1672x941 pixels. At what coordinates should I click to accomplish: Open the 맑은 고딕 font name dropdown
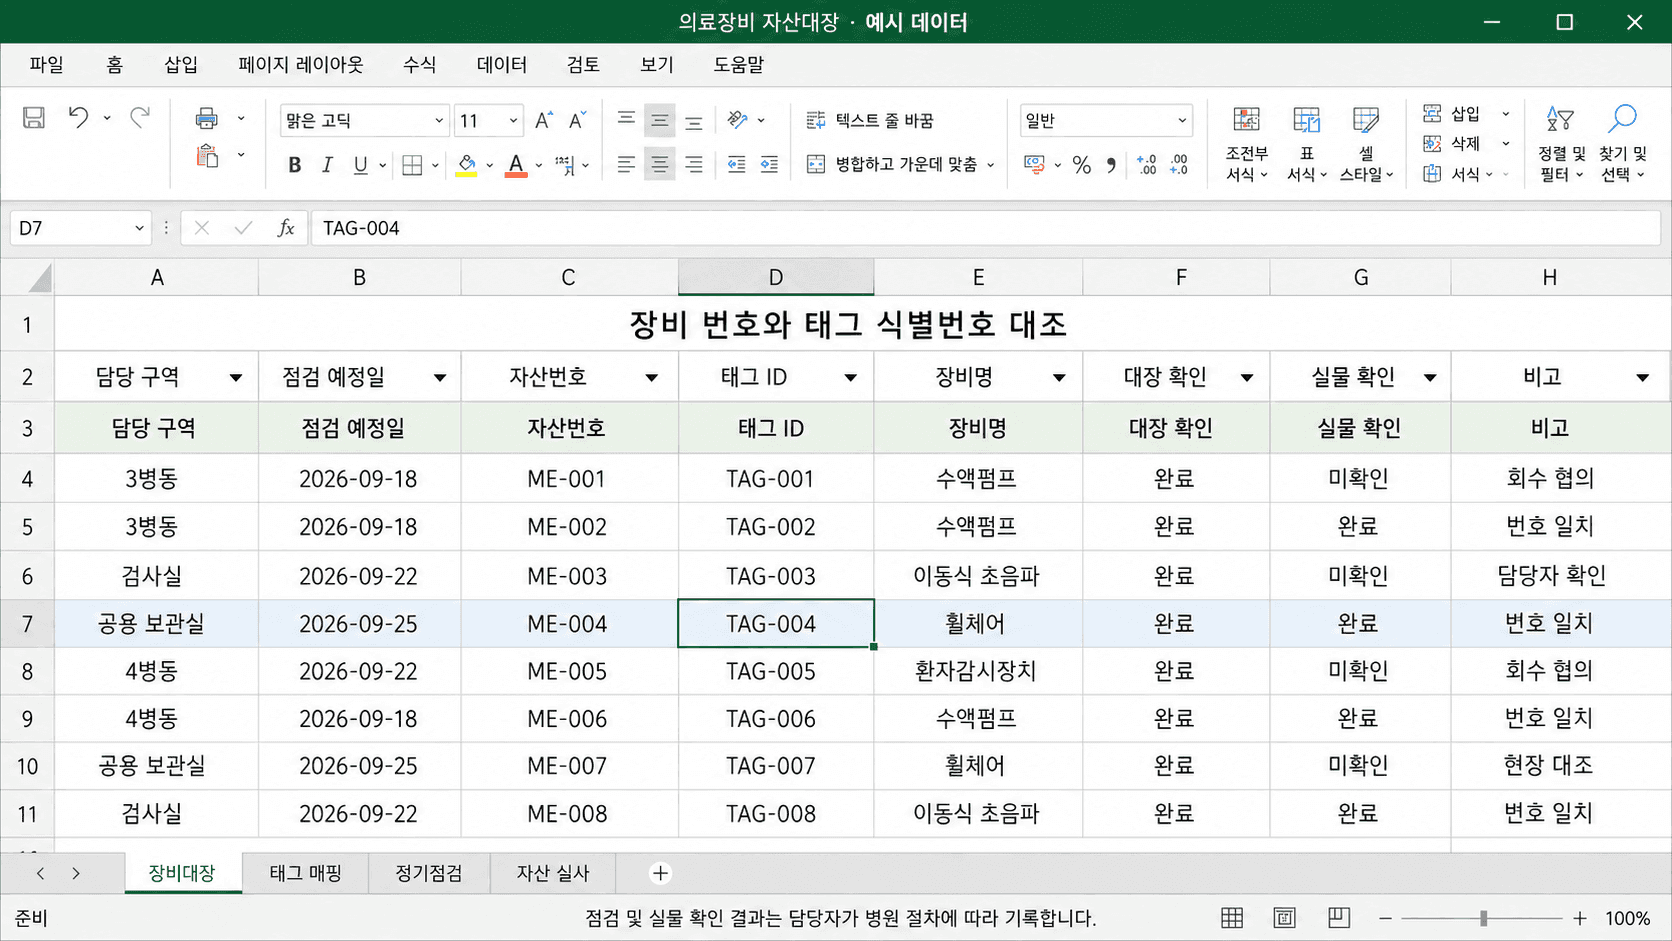[438, 121]
